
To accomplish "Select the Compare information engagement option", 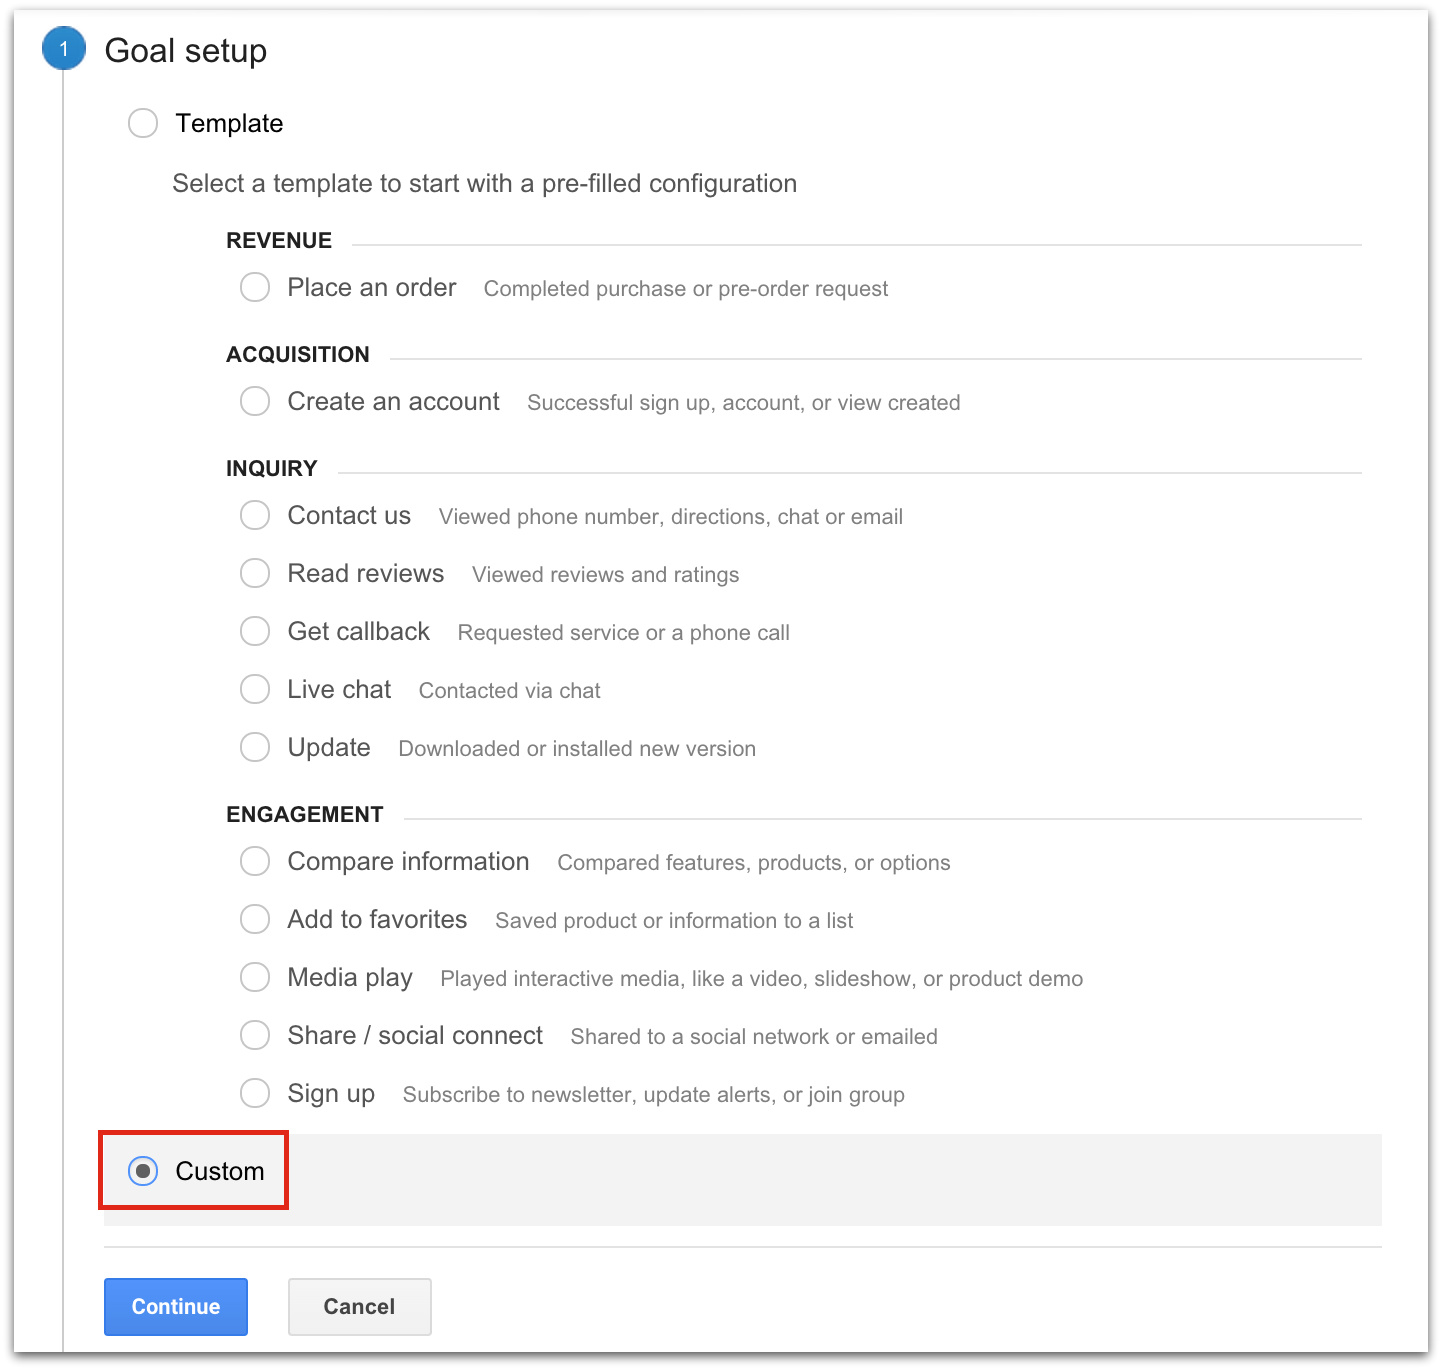I will pyautogui.click(x=255, y=862).
